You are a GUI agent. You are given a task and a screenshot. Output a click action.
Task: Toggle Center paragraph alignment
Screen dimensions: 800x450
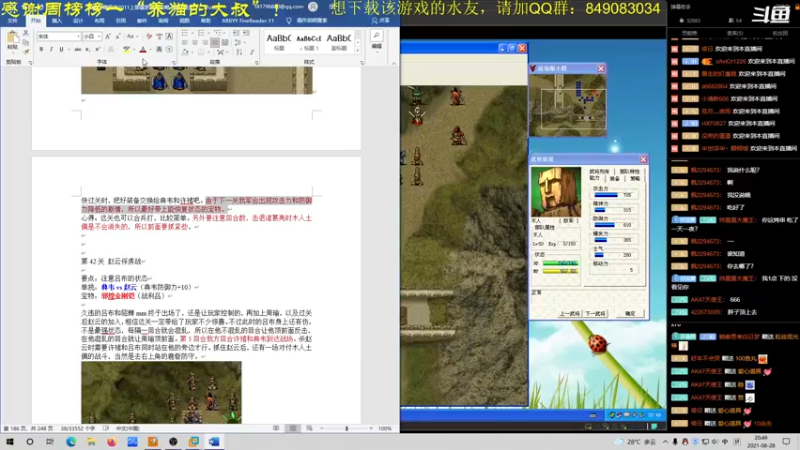(195, 42)
